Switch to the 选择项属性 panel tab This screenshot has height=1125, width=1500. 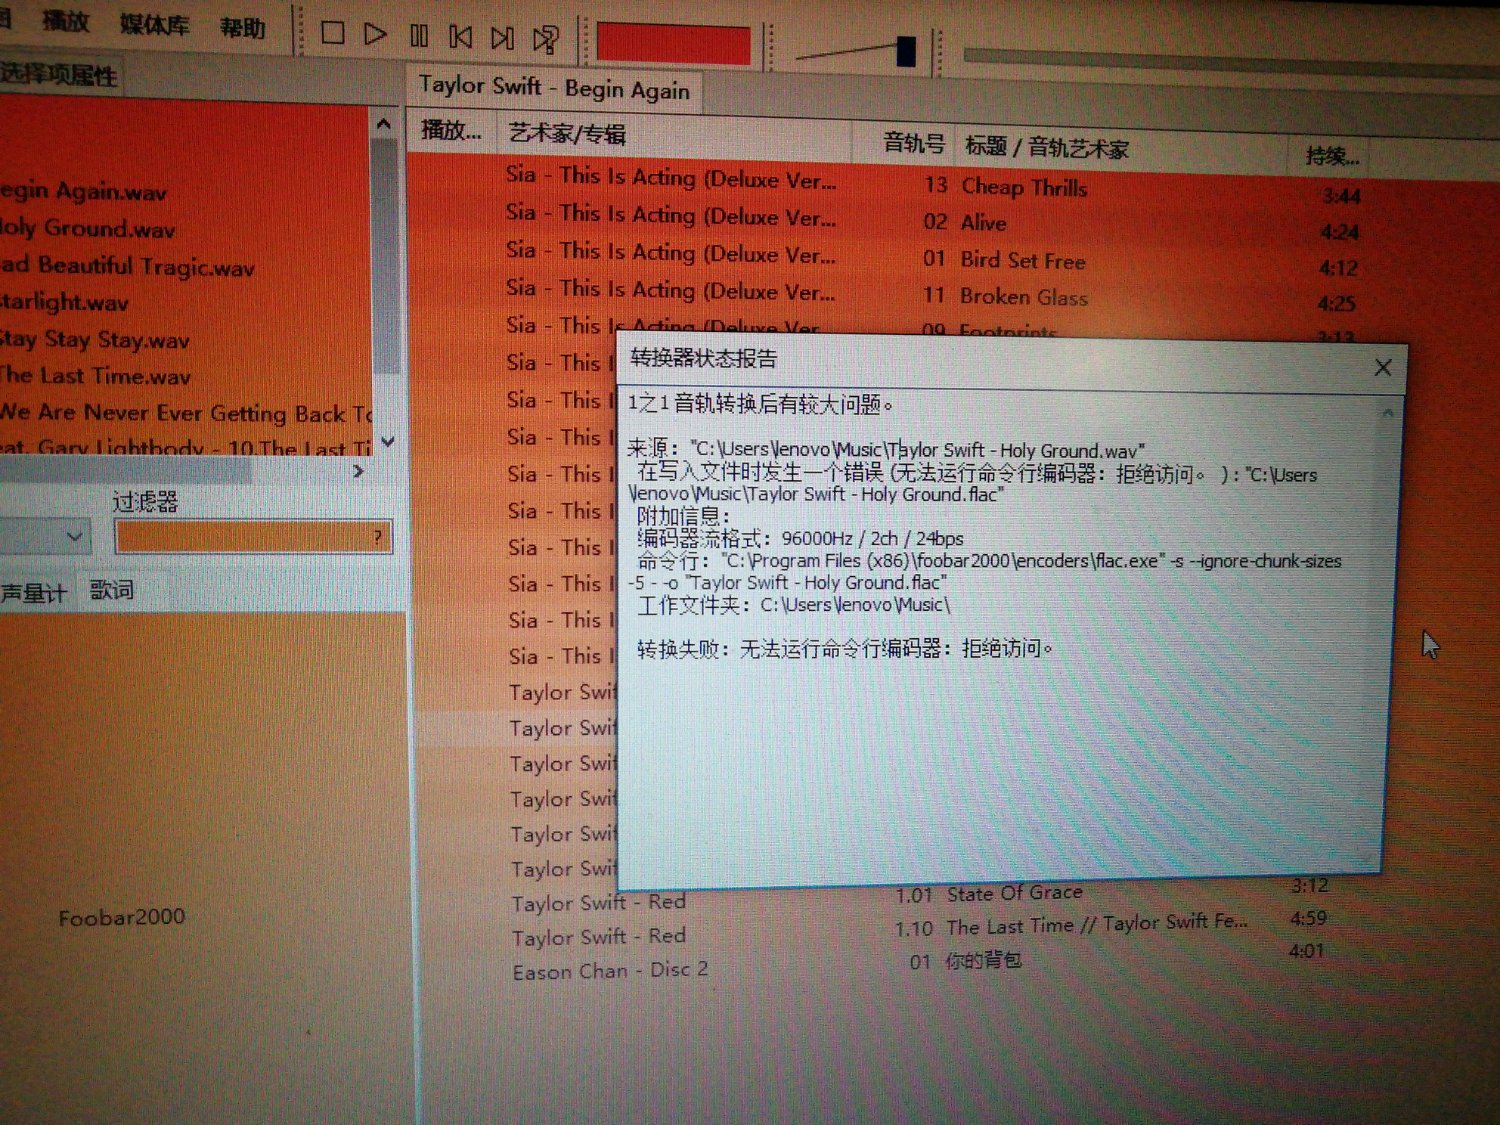click(x=58, y=75)
